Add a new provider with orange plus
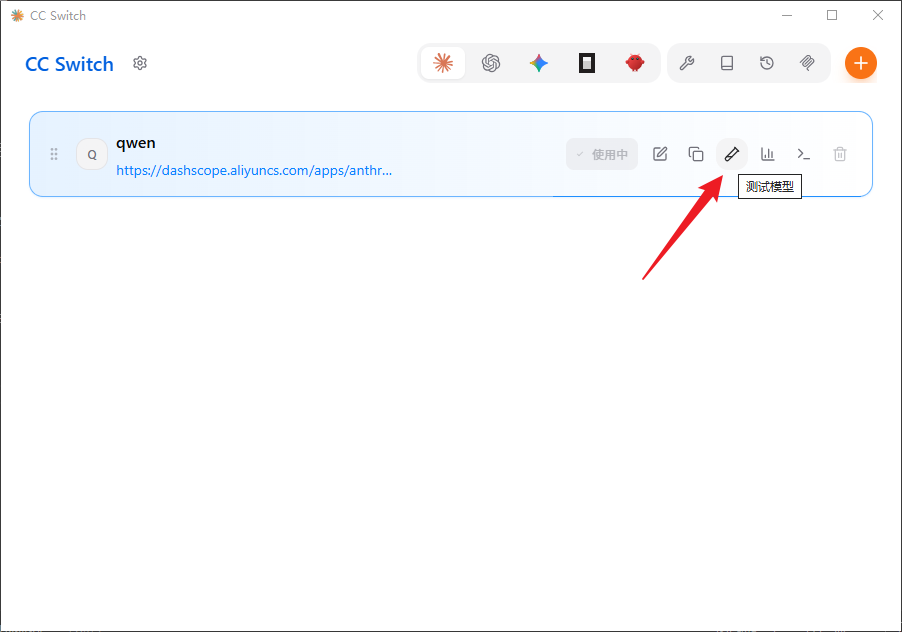This screenshot has height=632, width=902. click(x=860, y=63)
